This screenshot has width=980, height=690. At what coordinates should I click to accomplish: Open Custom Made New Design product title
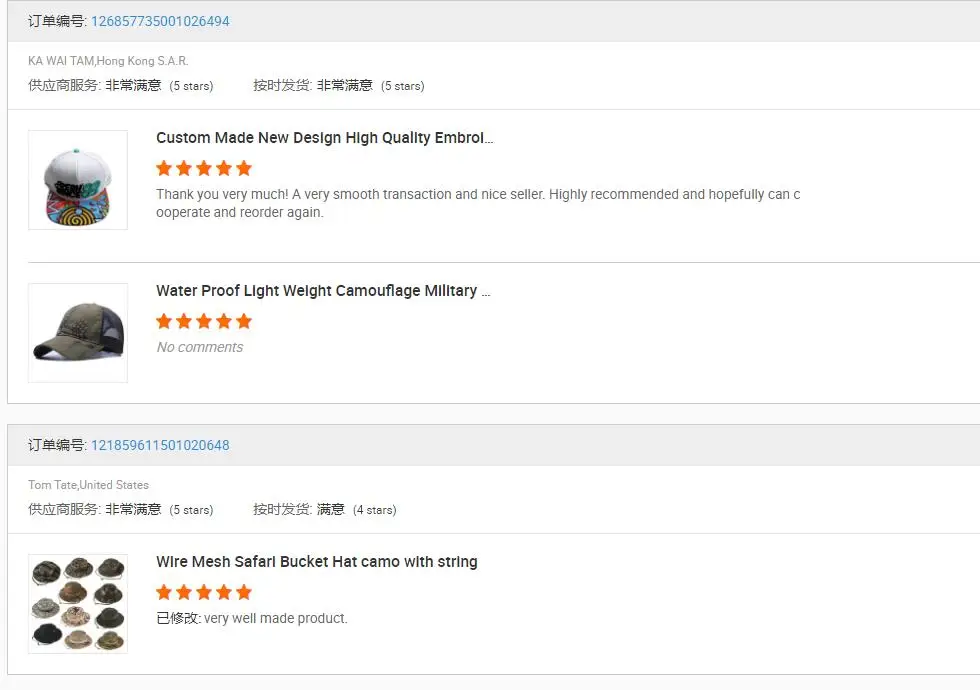(324, 138)
